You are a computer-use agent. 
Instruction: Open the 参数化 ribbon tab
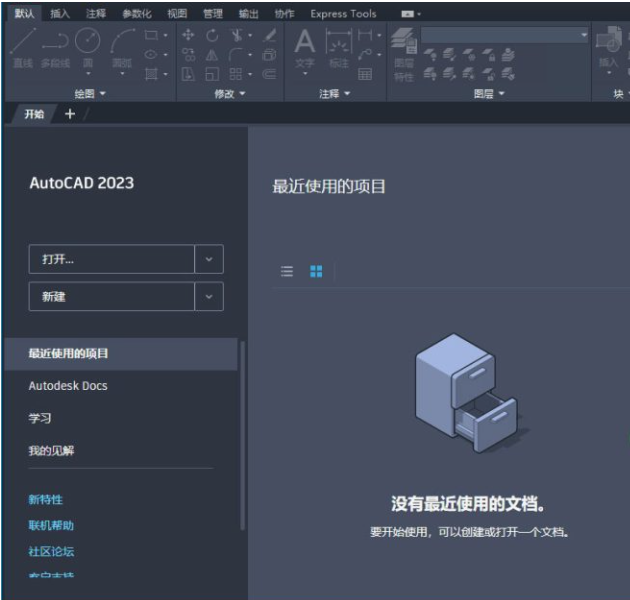coord(137,14)
